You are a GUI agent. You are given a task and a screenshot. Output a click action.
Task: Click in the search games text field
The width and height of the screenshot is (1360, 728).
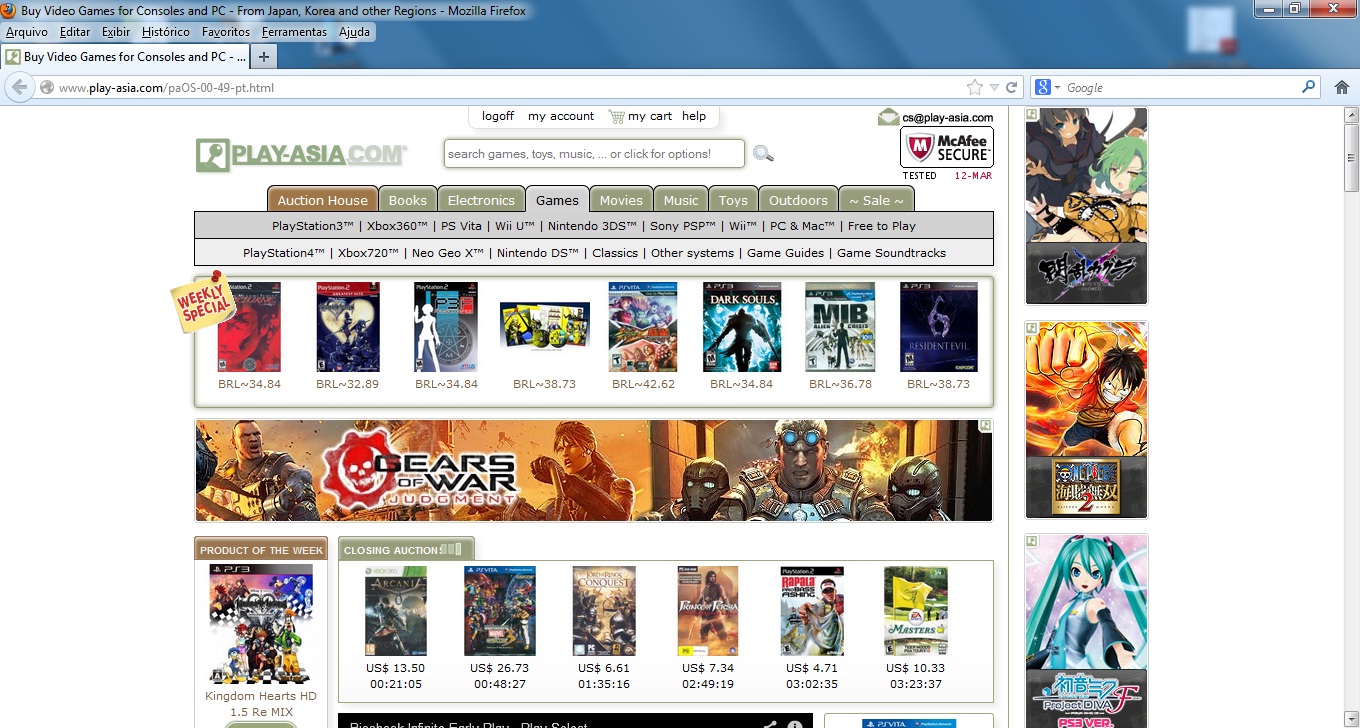coord(594,154)
